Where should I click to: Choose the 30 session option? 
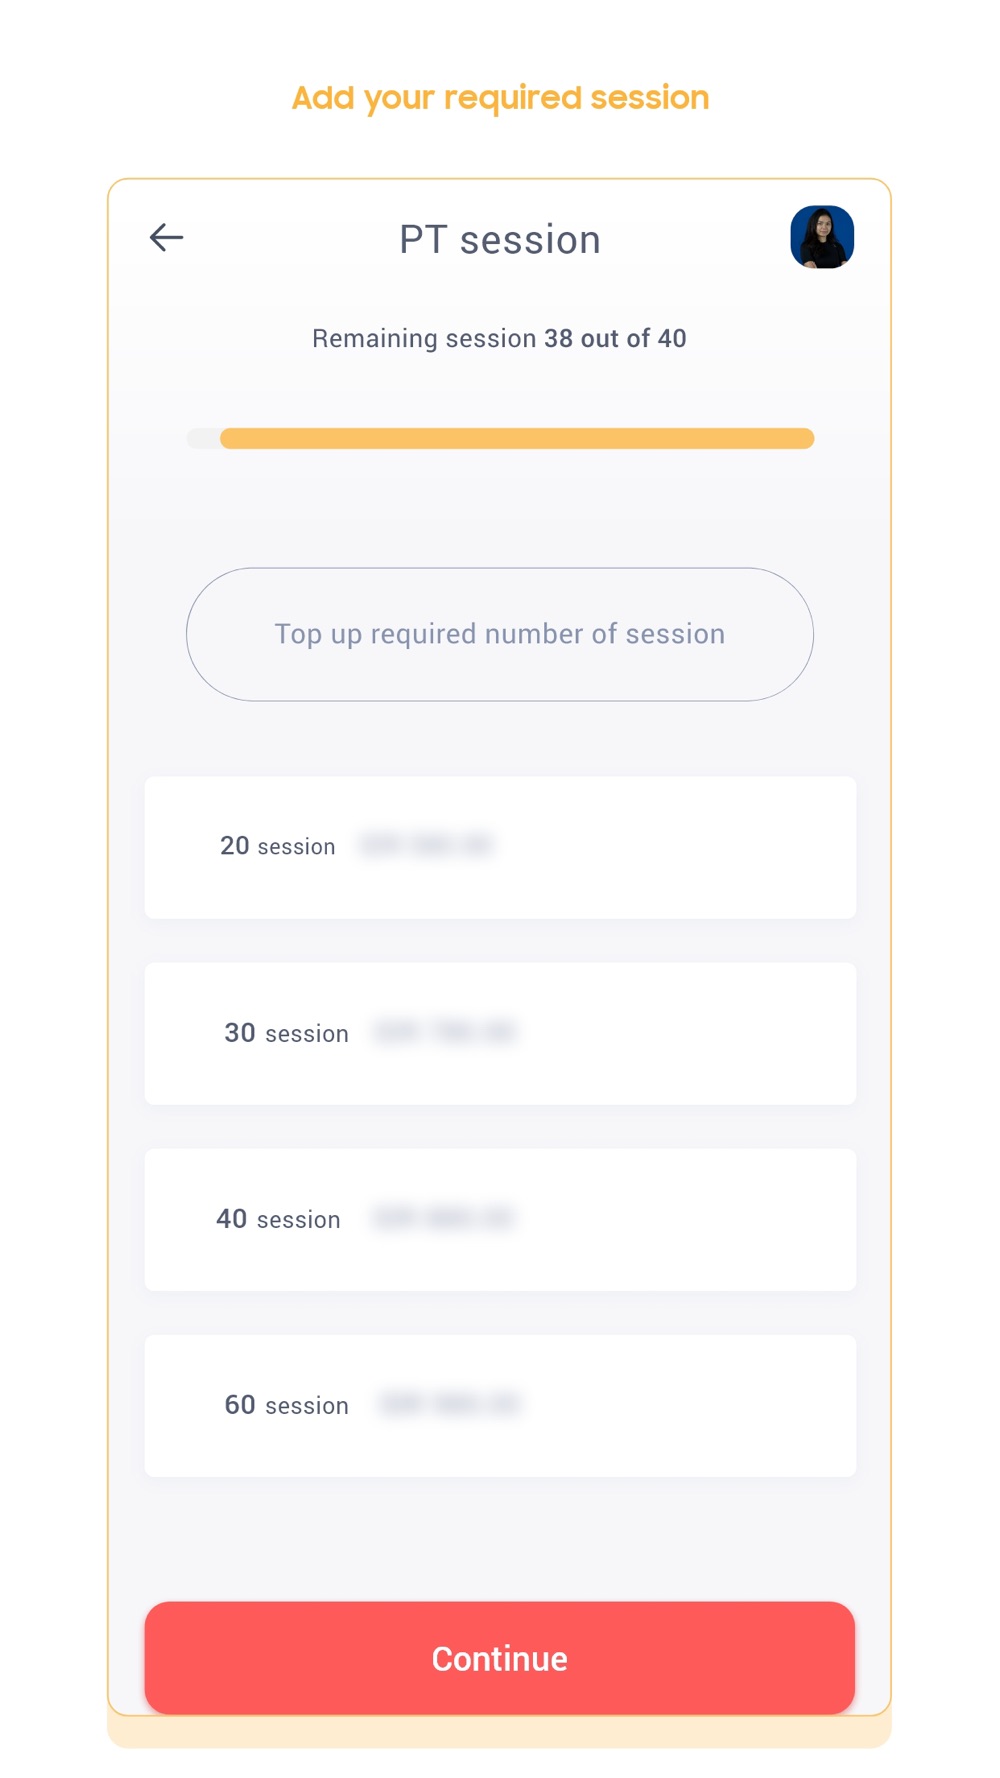coord(500,1033)
